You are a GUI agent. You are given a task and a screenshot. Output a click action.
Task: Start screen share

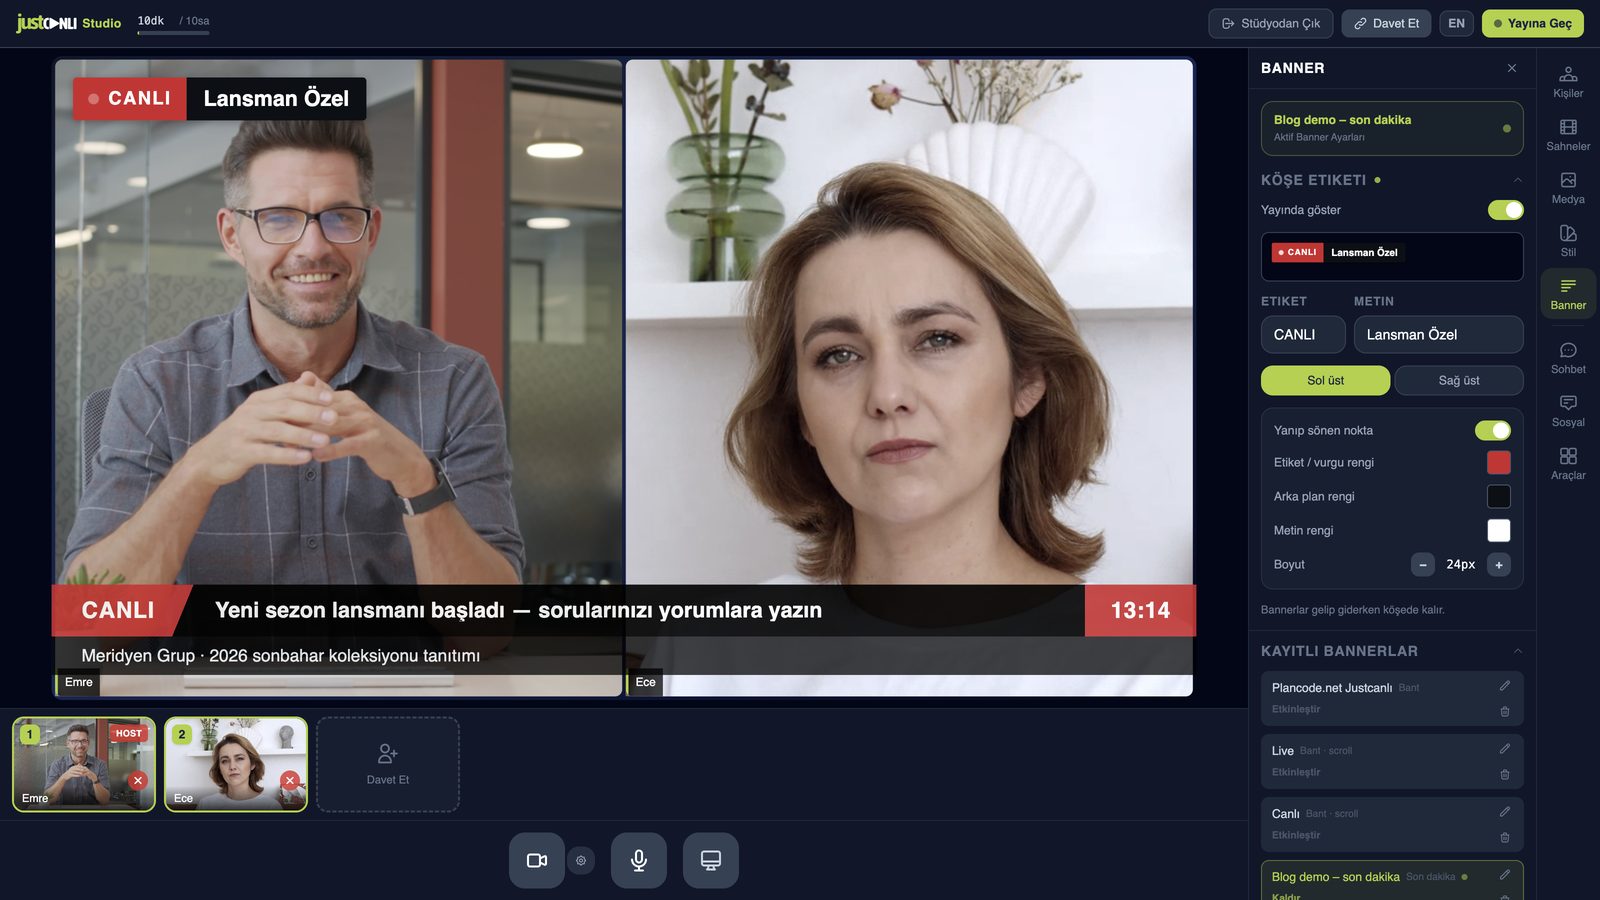pyautogui.click(x=711, y=860)
